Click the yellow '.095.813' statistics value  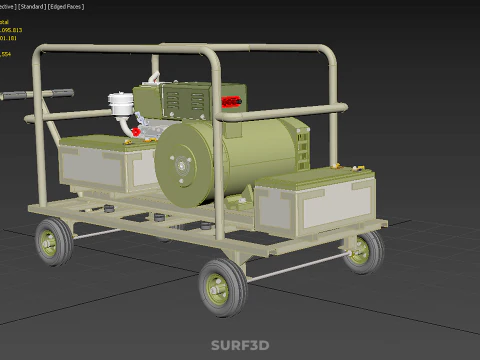pos(11,30)
